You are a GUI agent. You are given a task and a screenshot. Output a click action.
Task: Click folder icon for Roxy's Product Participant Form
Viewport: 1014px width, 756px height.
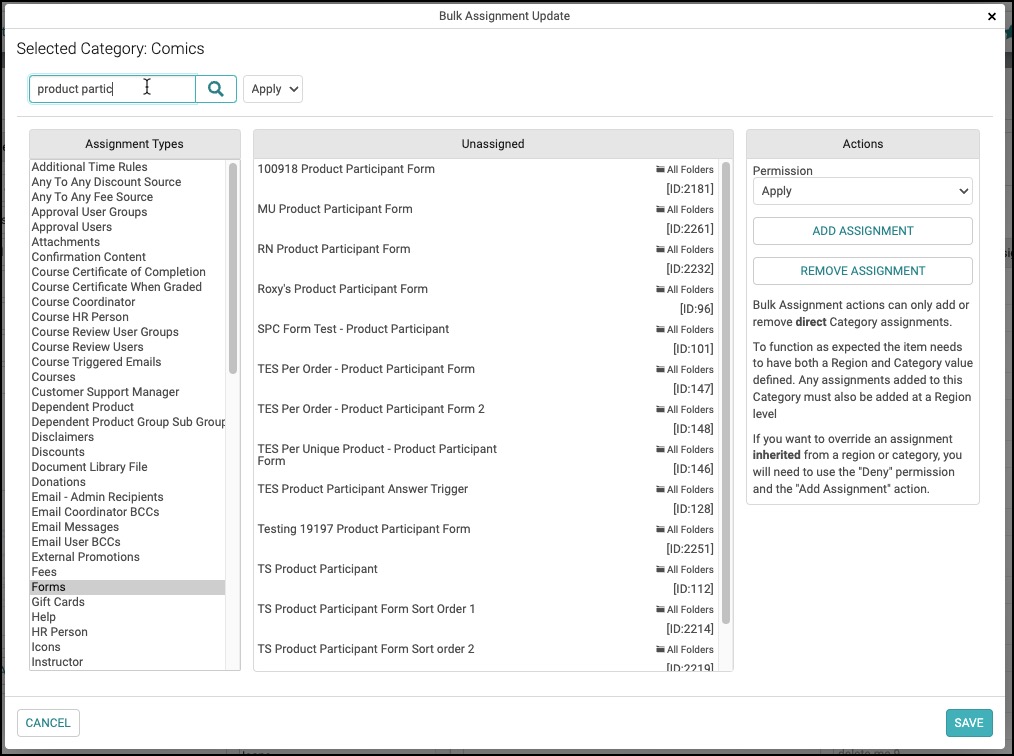tap(660, 290)
